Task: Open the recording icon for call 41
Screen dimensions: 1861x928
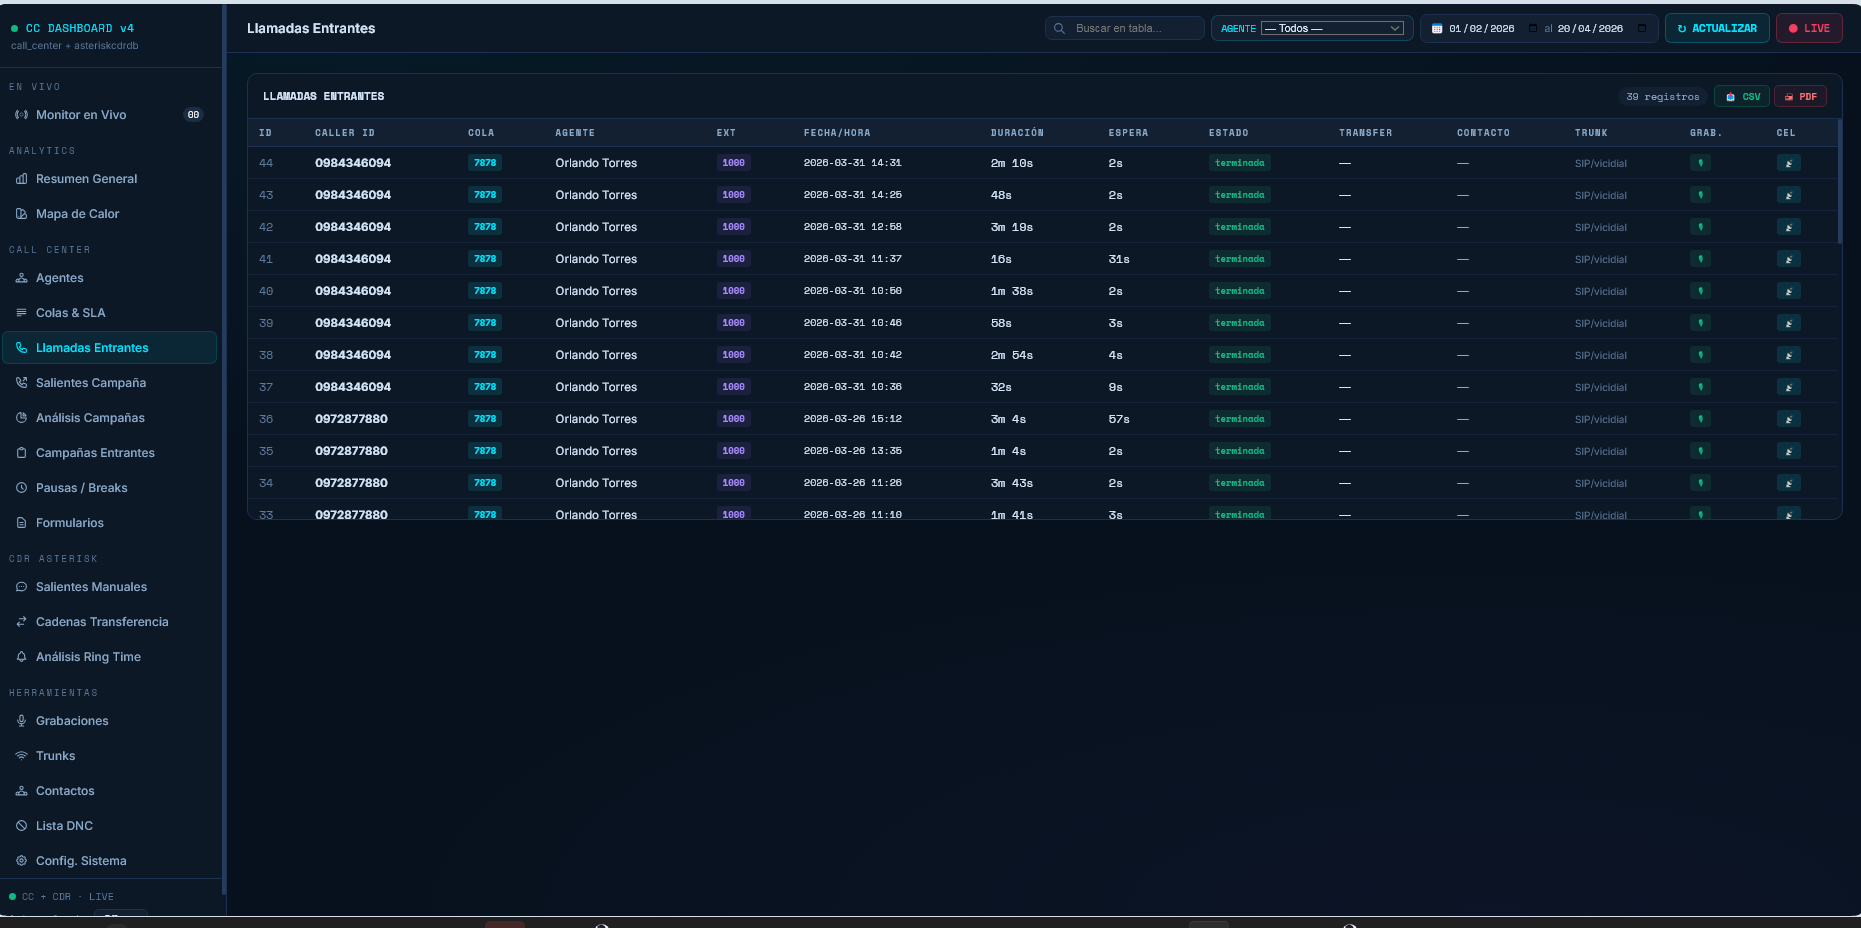Action: (x=1700, y=259)
